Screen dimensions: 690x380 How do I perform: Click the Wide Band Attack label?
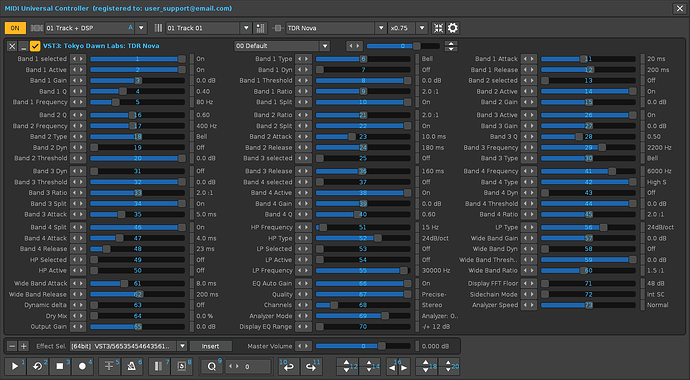(40, 283)
